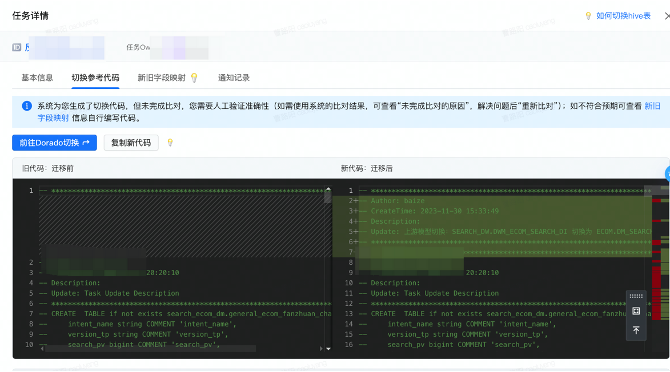
Task: Click the old-code pane scroll down arrow
Action: point(328,349)
